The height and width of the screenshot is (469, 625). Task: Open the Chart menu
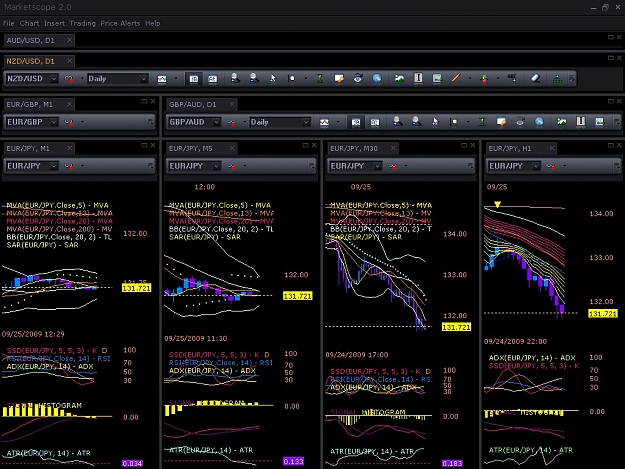coord(29,24)
